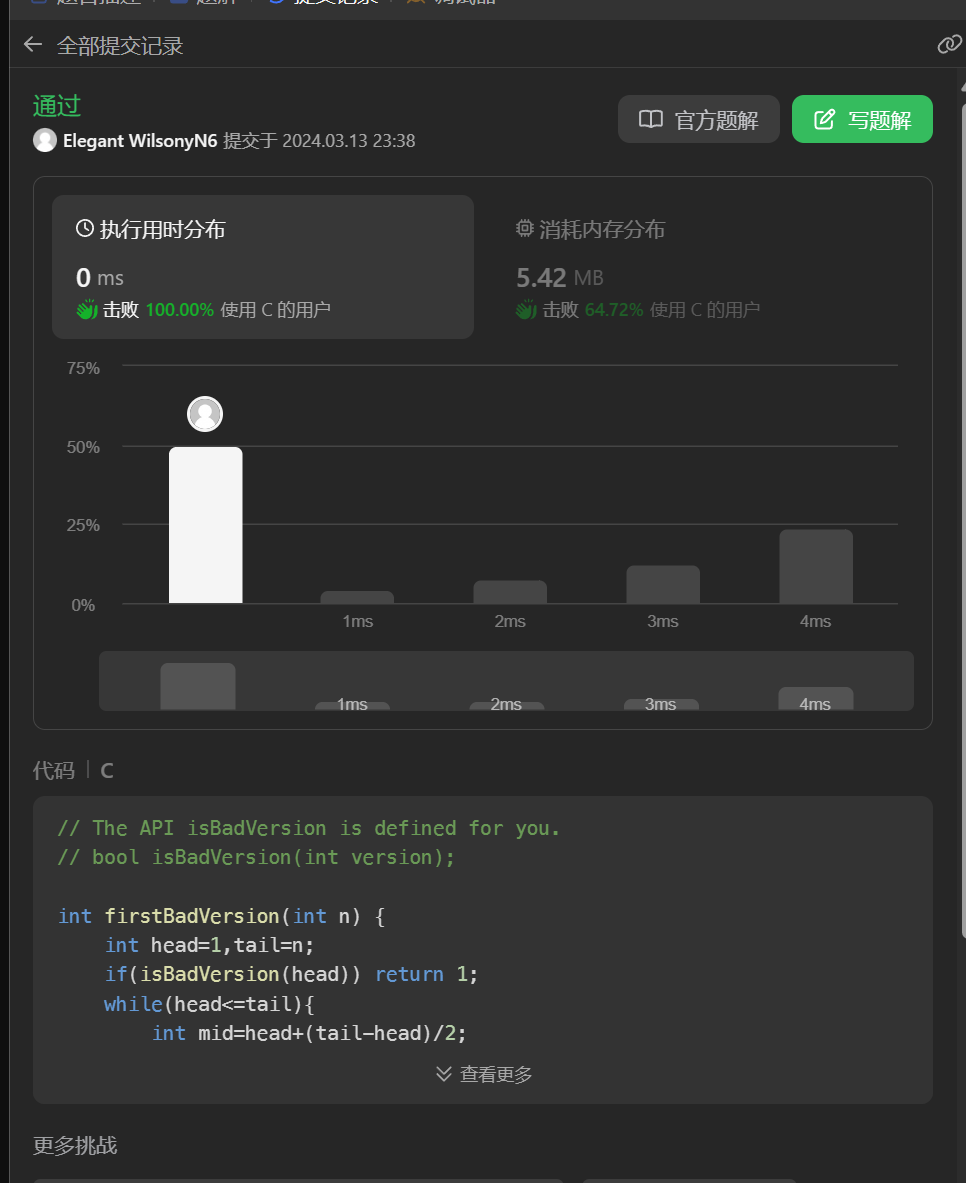Click the 3ms bar in the distribution chart
The image size is (966, 1183).
[663, 585]
